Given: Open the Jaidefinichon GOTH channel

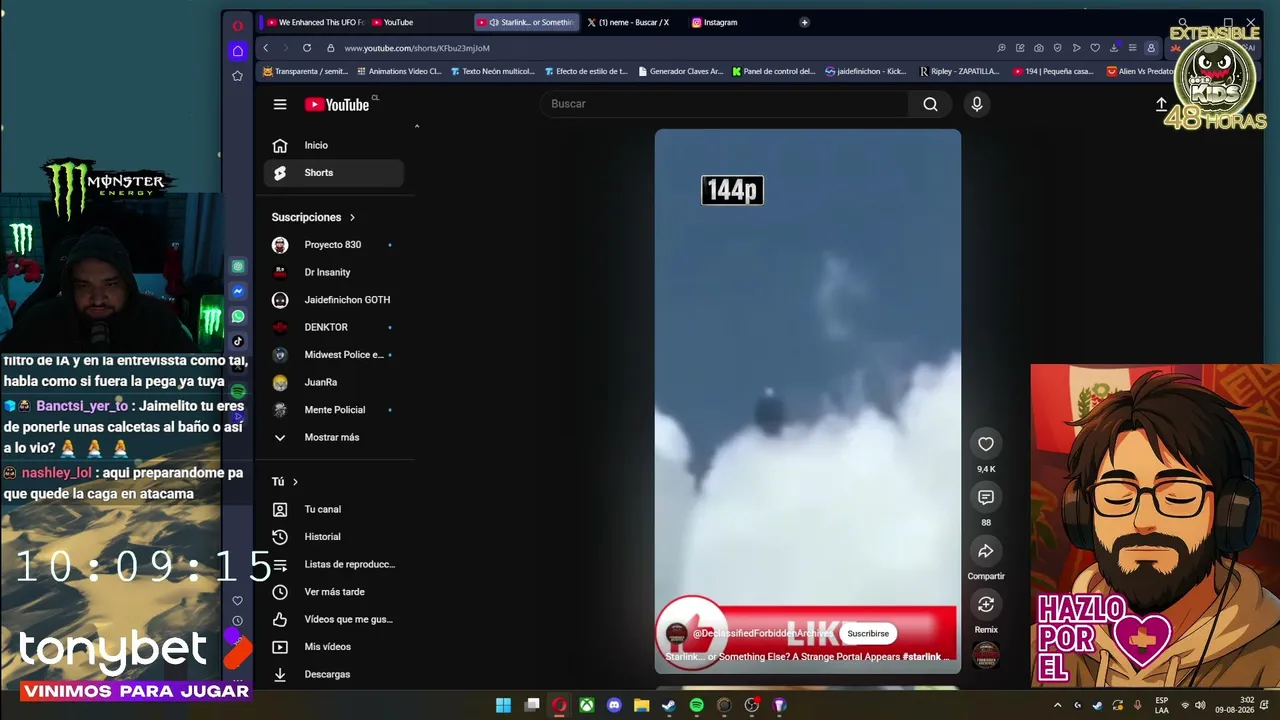Looking at the screenshot, I should click(x=334, y=300).
